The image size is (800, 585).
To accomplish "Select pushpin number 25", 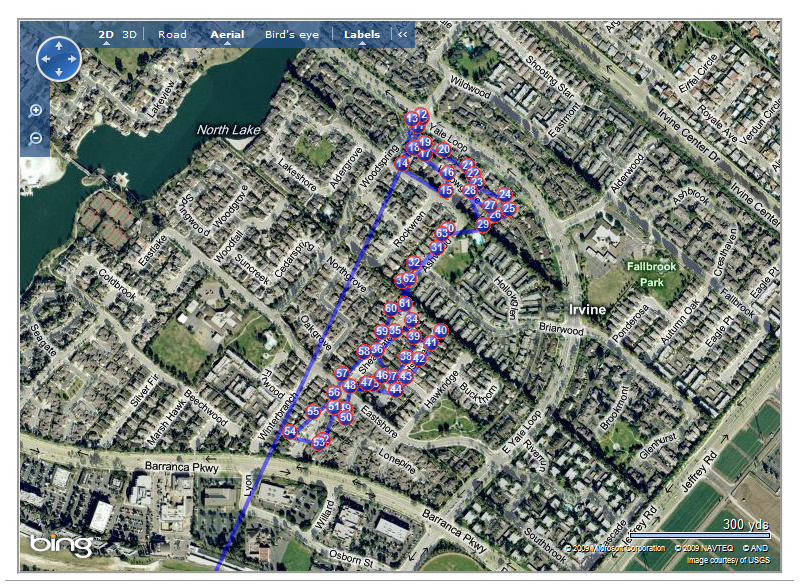I will point(509,208).
